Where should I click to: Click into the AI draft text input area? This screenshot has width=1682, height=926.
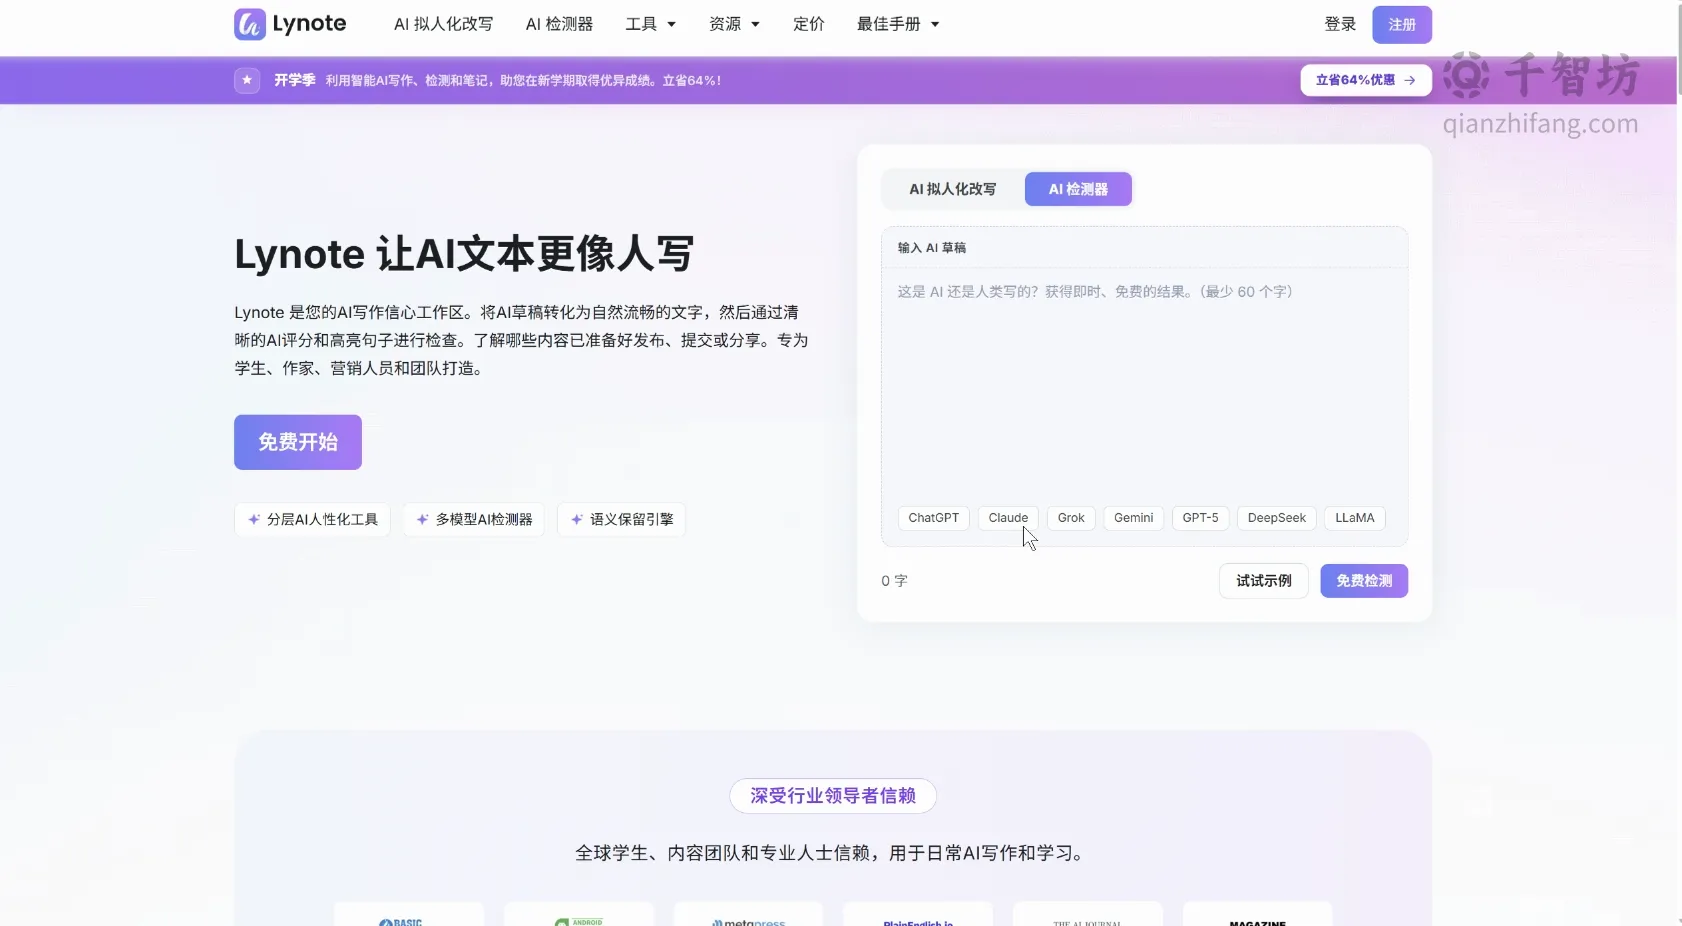point(1145,385)
